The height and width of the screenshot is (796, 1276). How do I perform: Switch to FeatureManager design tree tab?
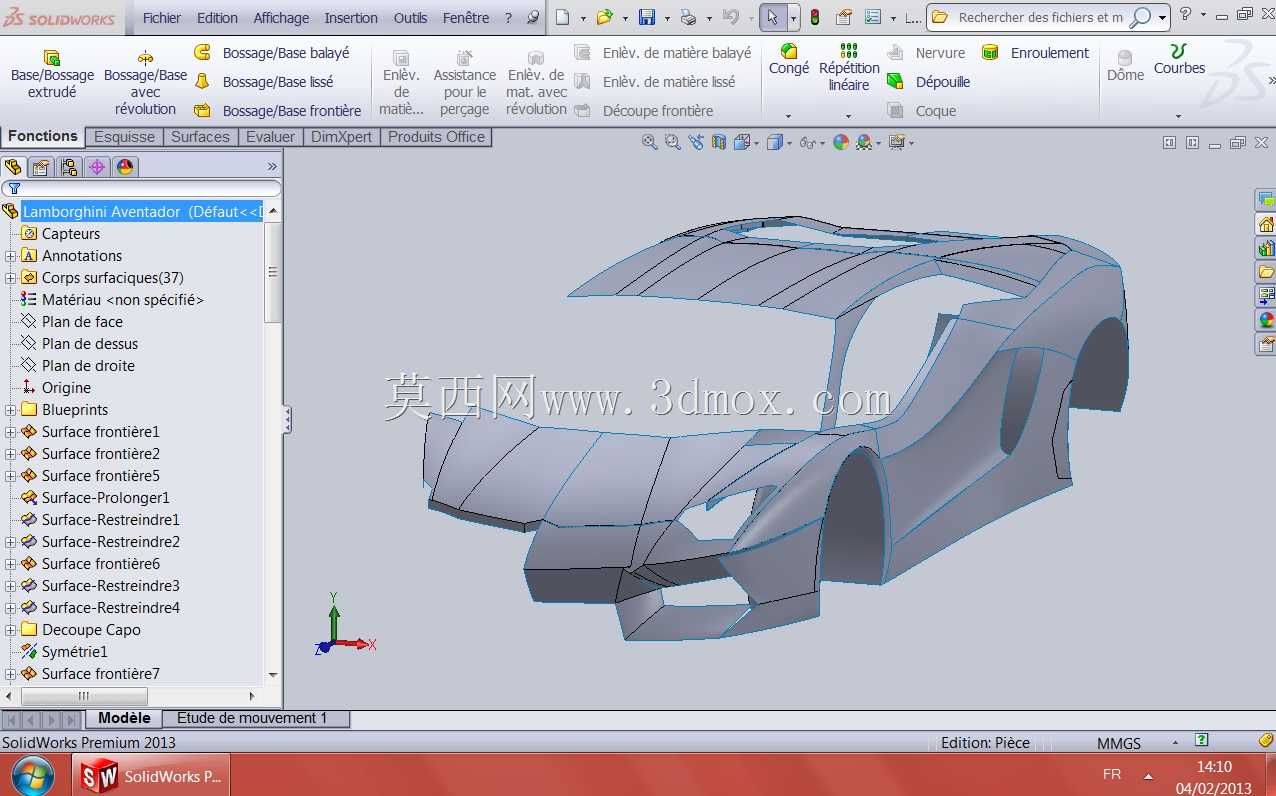pyautogui.click(x=13, y=167)
